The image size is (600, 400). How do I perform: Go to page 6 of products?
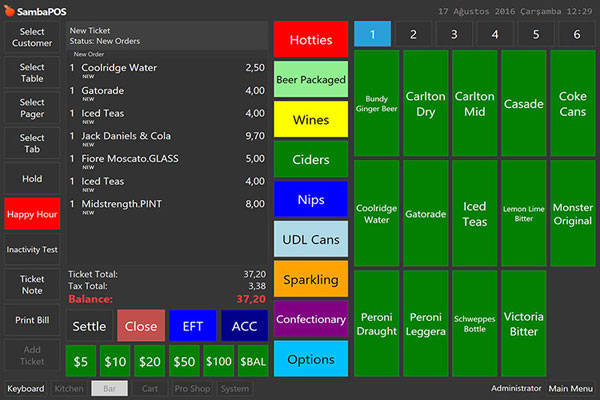coord(576,34)
